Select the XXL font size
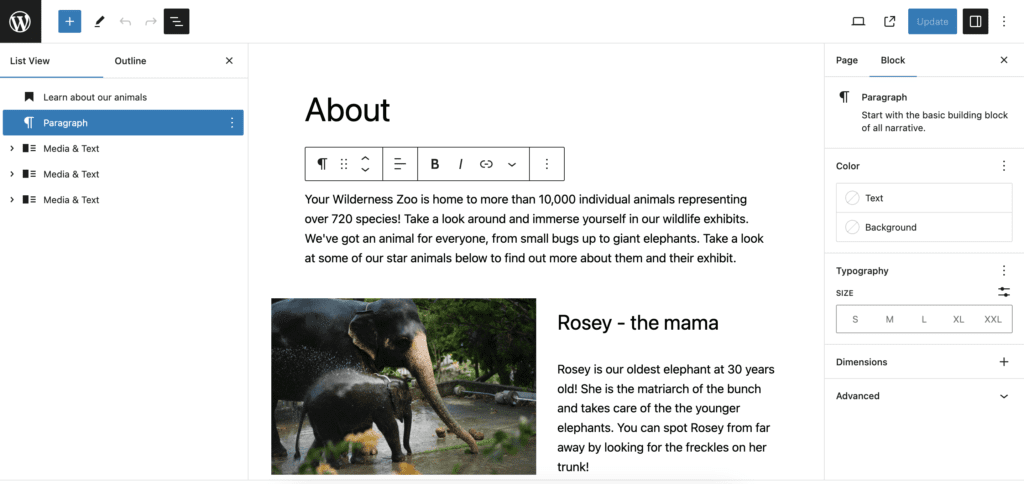Screen dimensions: 1024x484 coord(992,319)
